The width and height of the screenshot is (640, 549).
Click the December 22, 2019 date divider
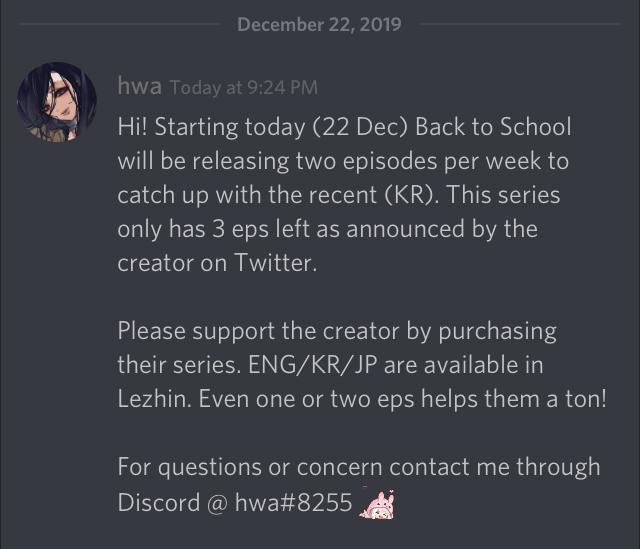pos(320,24)
